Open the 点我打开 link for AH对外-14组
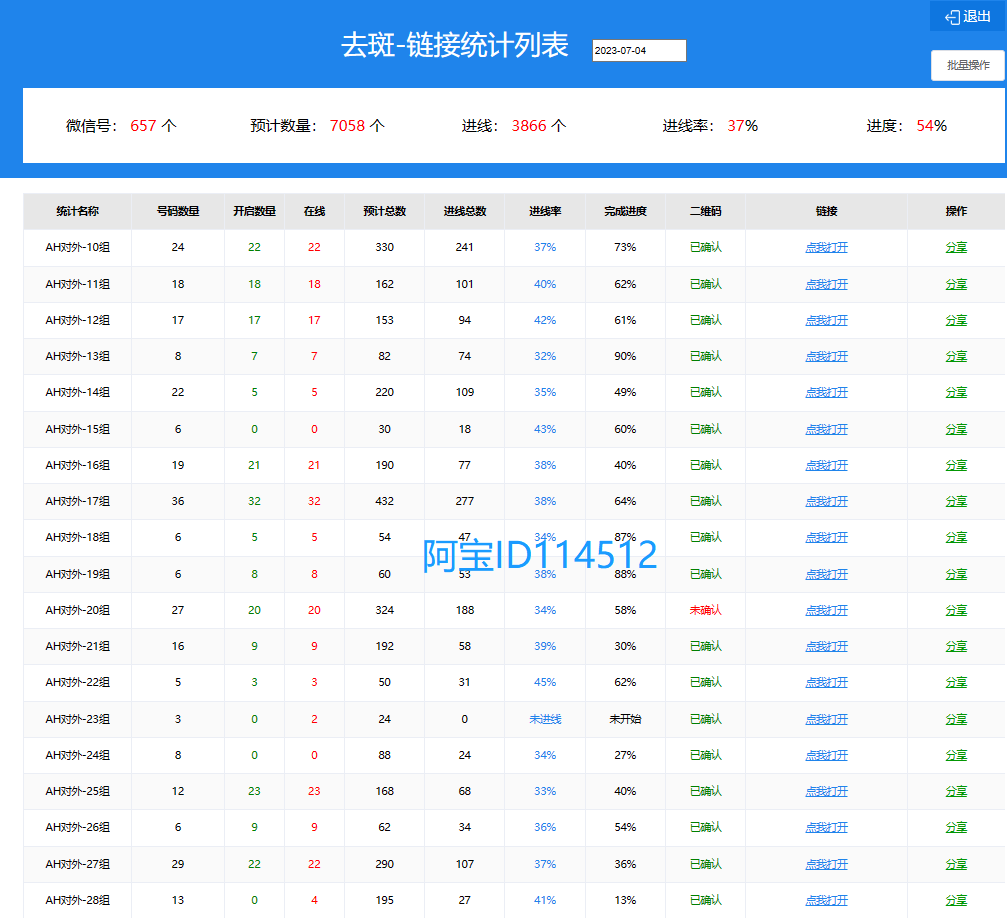This screenshot has width=1007, height=918. click(827, 392)
